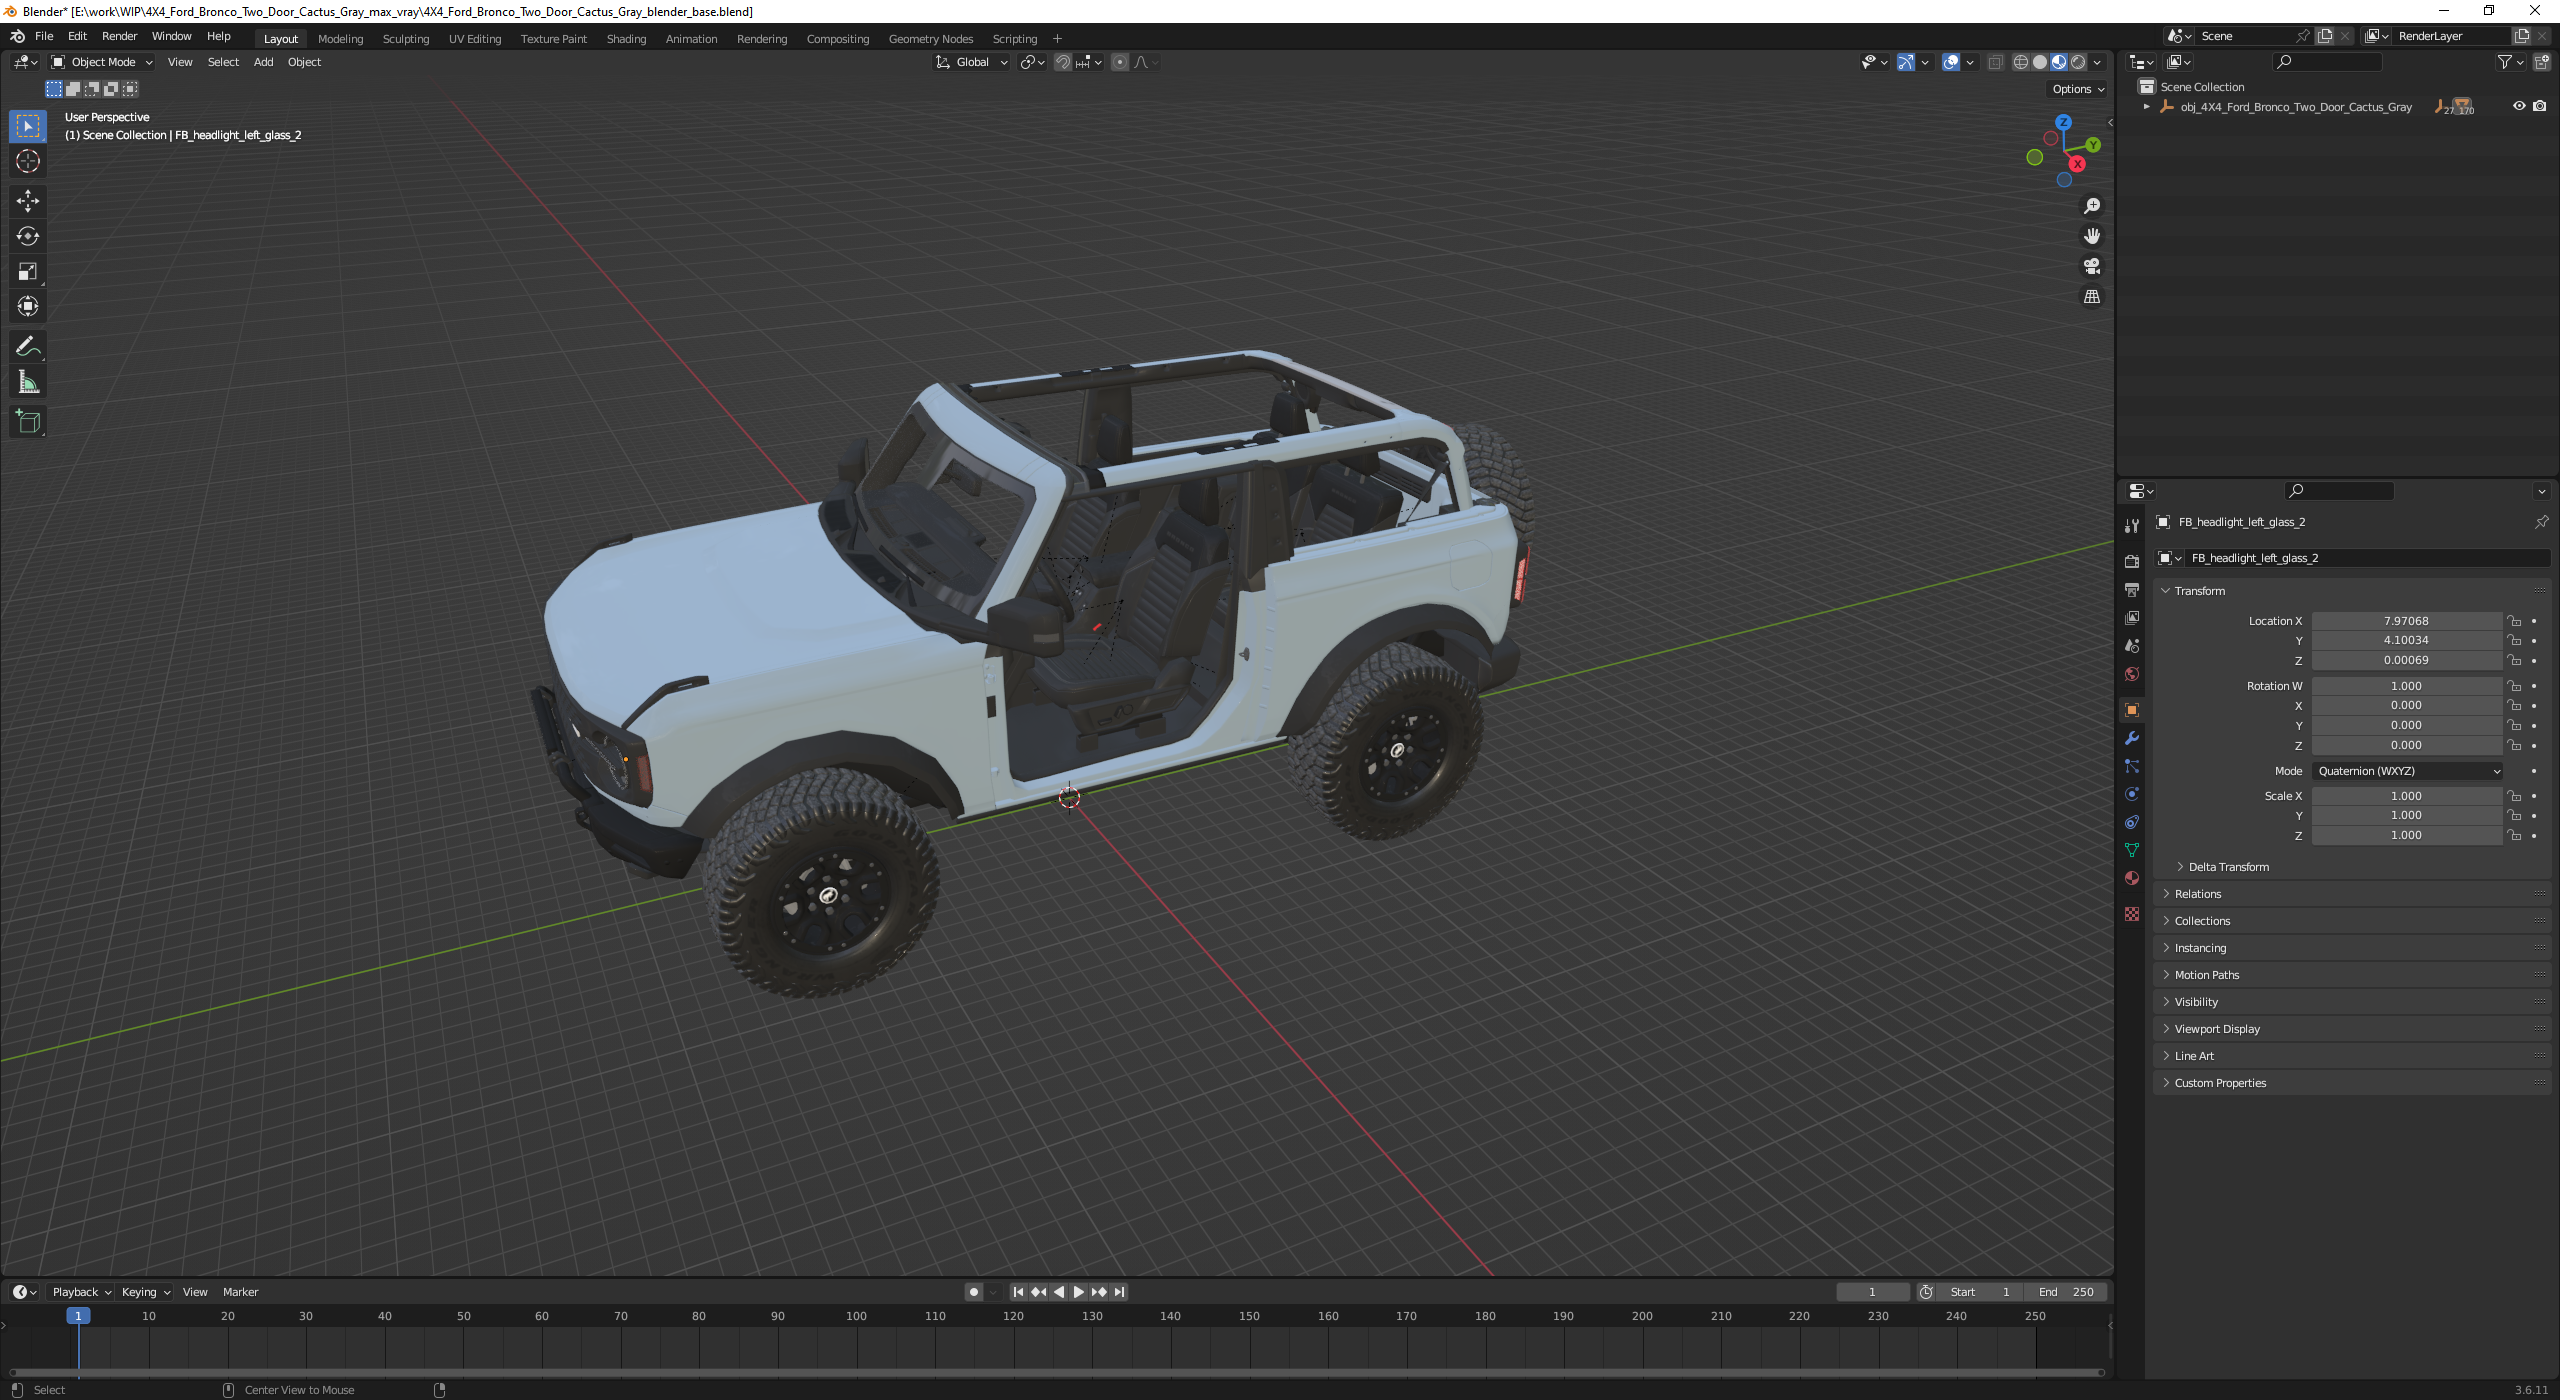2560x1400 pixels.
Task: Enable the snapping magnet toggle
Action: pyautogui.click(x=1063, y=62)
